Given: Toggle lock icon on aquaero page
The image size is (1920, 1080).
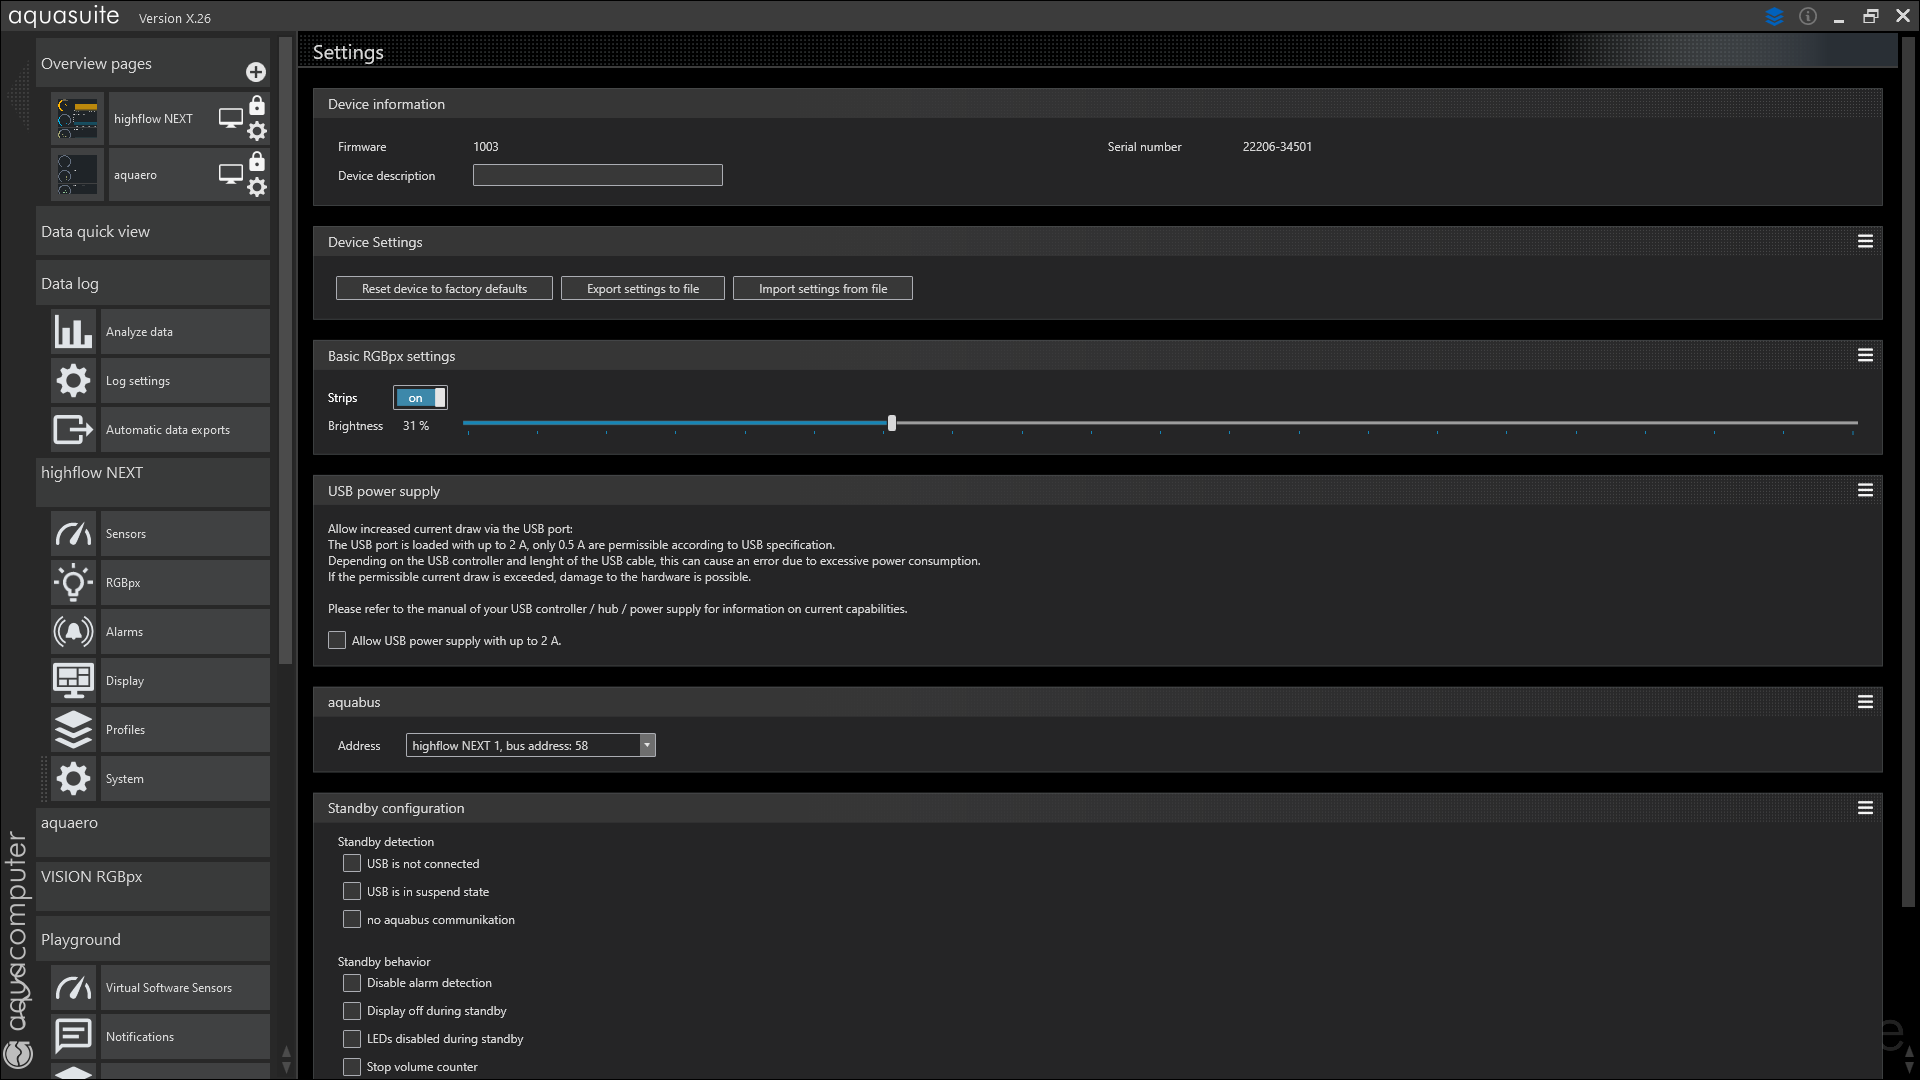Looking at the screenshot, I should [257, 161].
